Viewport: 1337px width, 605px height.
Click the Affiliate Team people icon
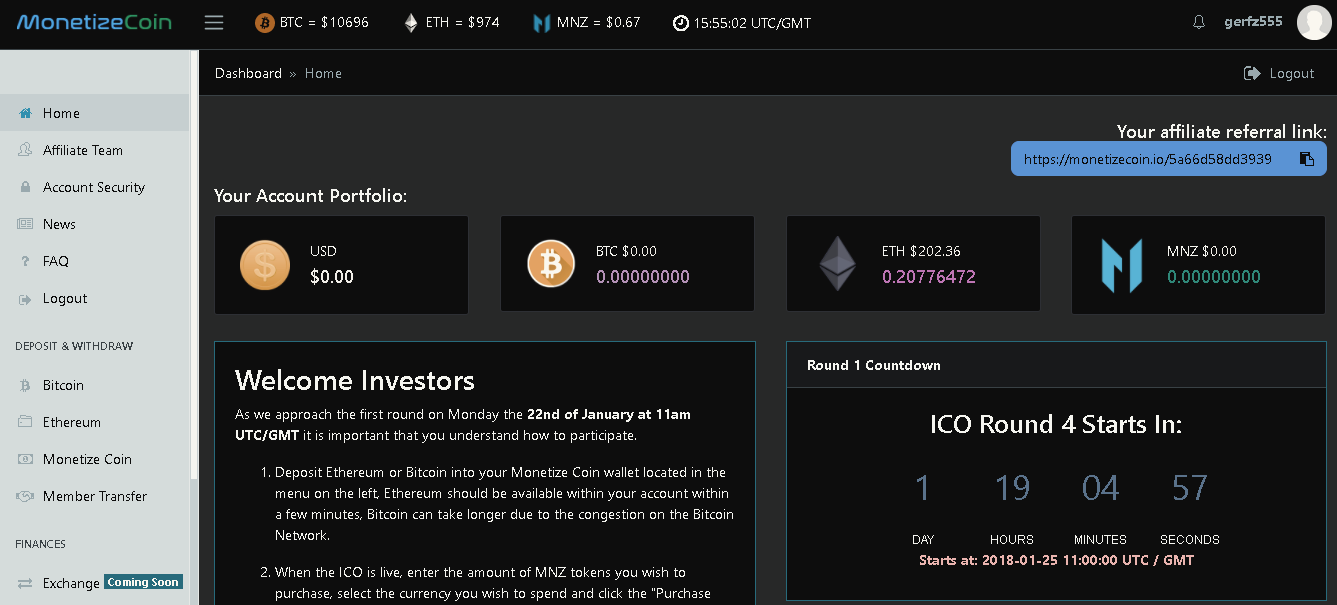(25, 150)
